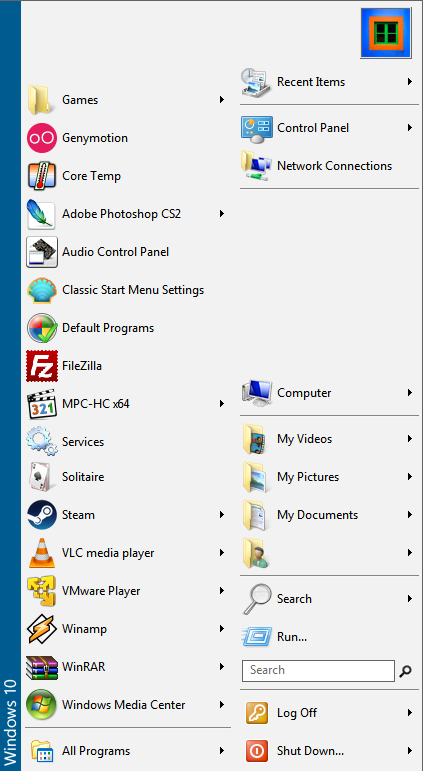This screenshot has width=423, height=771.
Task: Click the VMware Player icon
Action: (42, 591)
